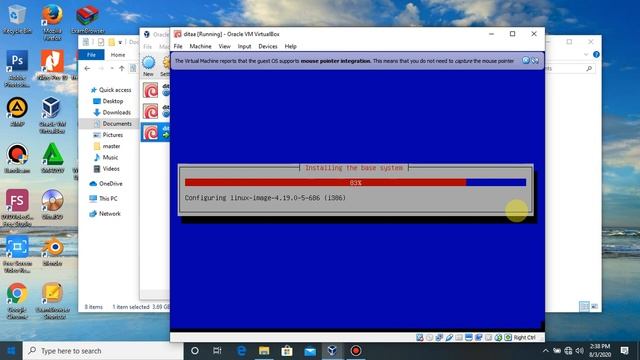The height and width of the screenshot is (360, 640).
Task: Select the master folder in navigation pane
Action: click(107, 146)
